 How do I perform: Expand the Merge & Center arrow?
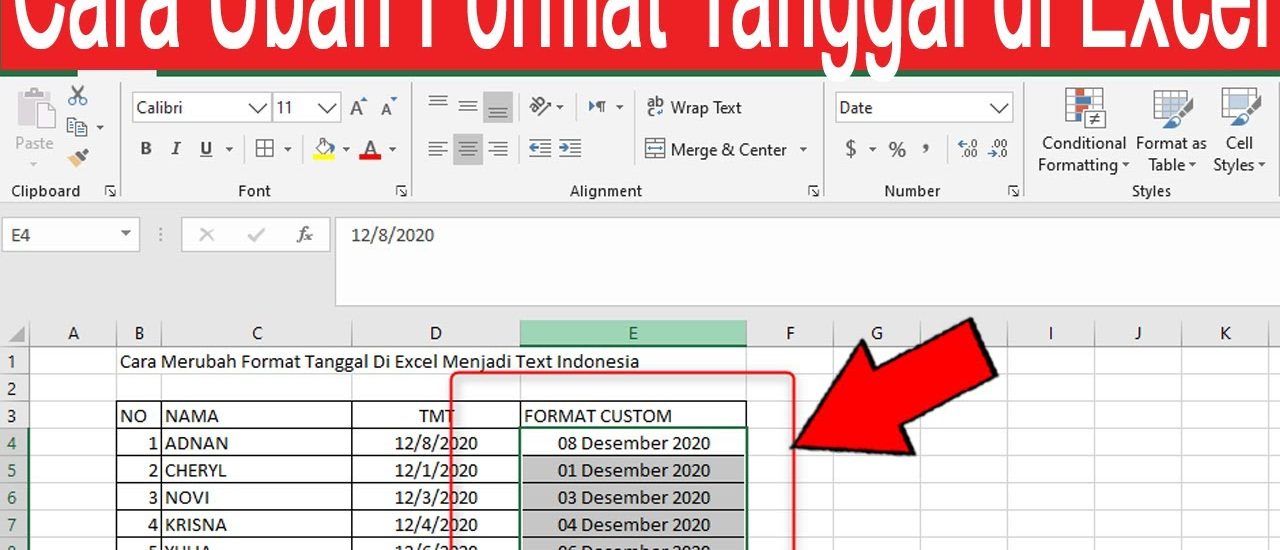point(802,149)
